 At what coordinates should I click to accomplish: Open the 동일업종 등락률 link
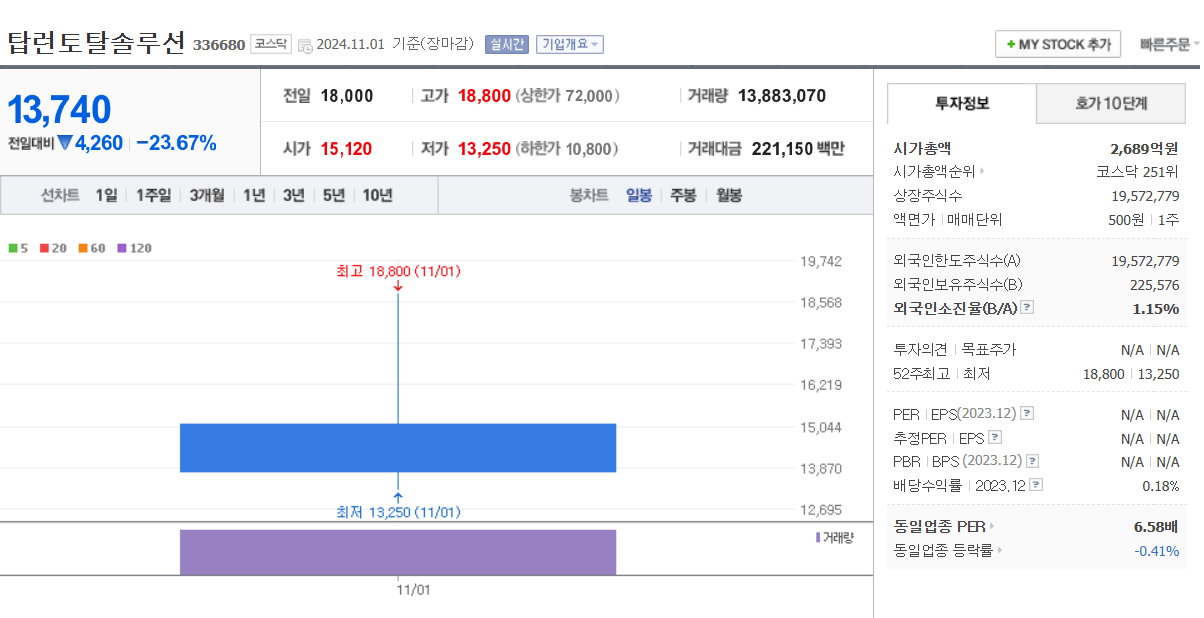943,550
